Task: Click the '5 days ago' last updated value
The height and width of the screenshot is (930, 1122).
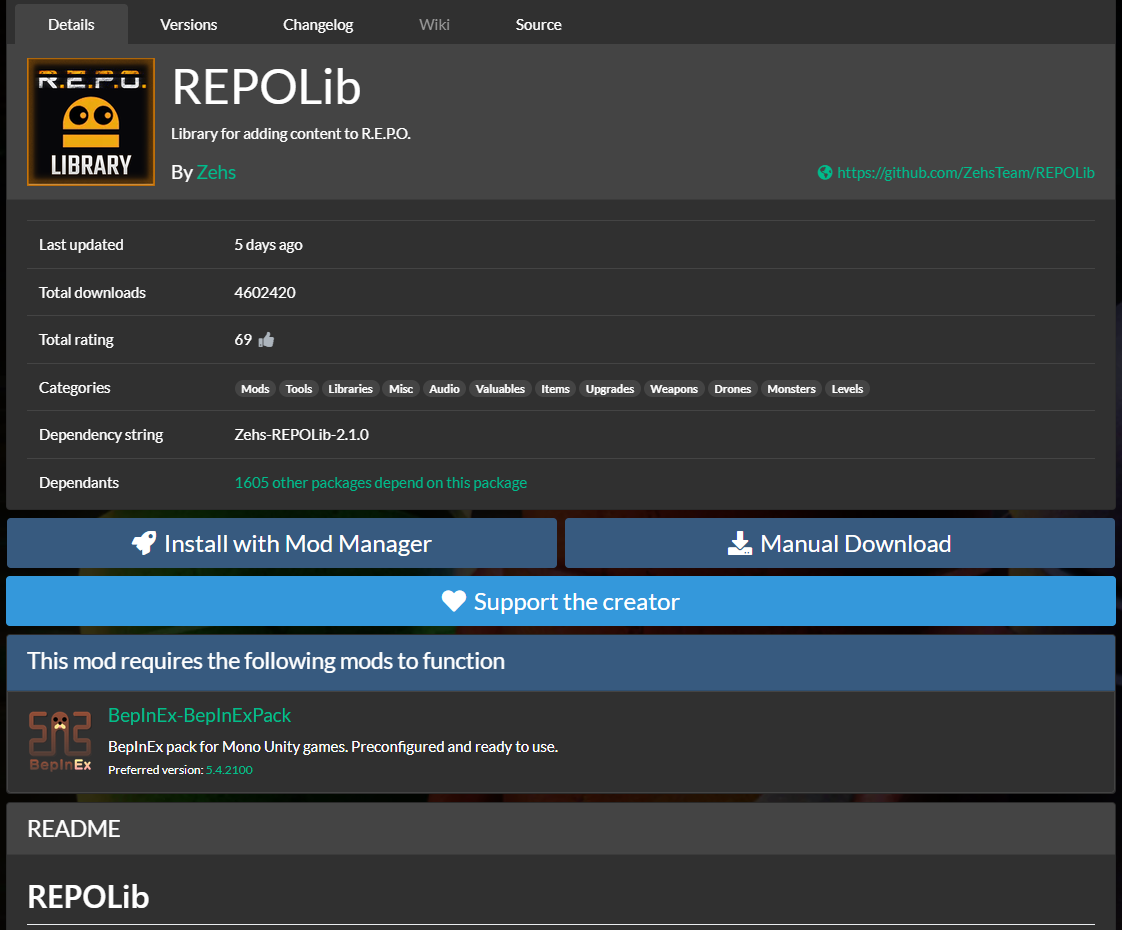Action: point(268,245)
